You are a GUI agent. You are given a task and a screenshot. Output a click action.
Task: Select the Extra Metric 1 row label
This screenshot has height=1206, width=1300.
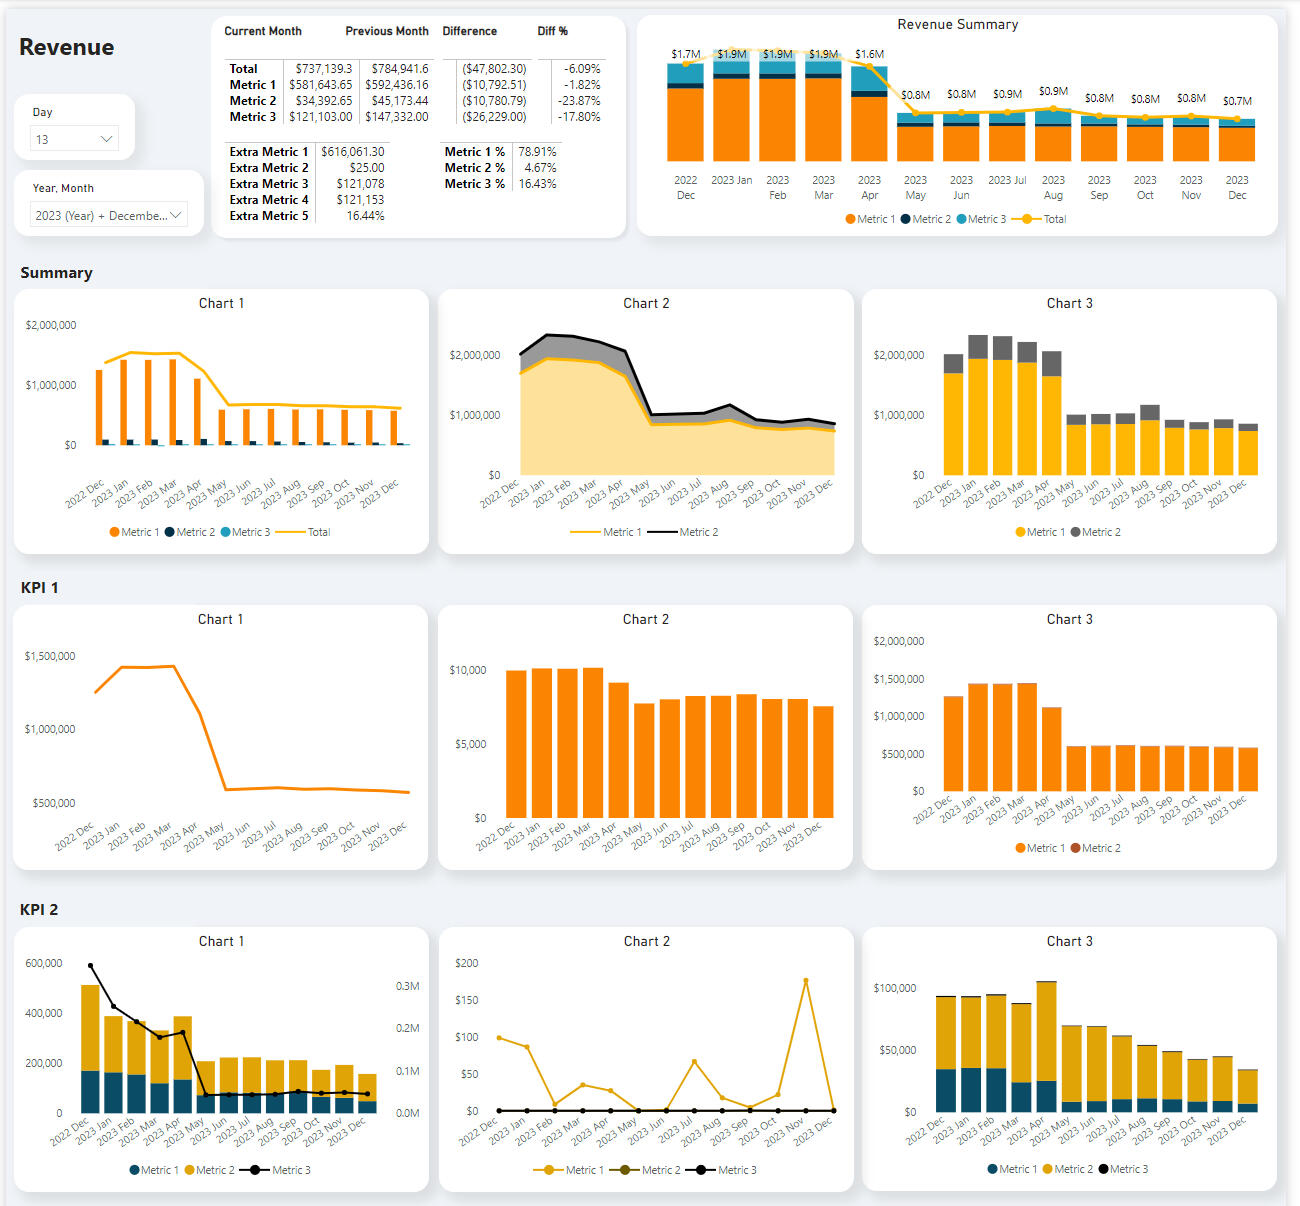(268, 152)
